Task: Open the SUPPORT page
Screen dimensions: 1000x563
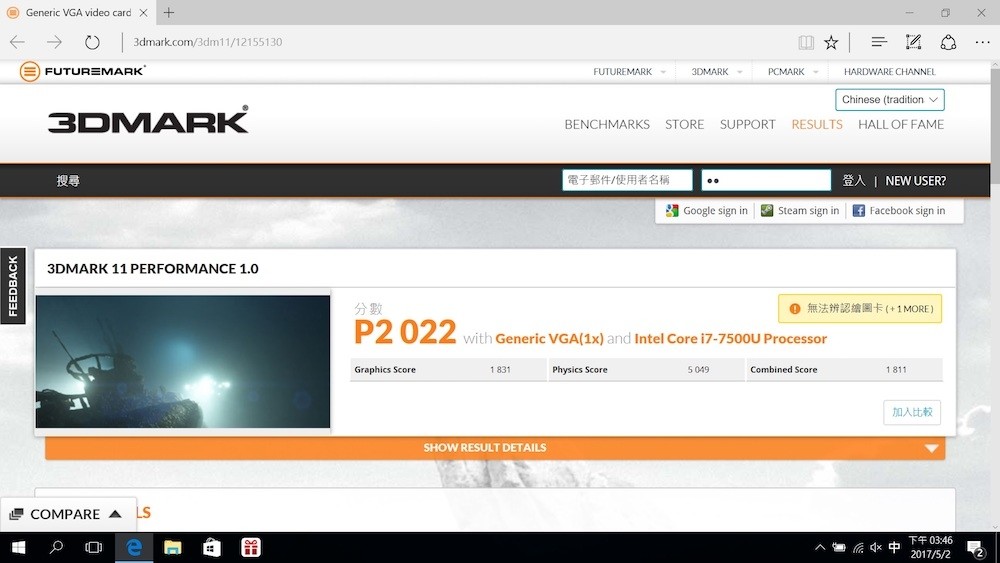Action: (747, 124)
